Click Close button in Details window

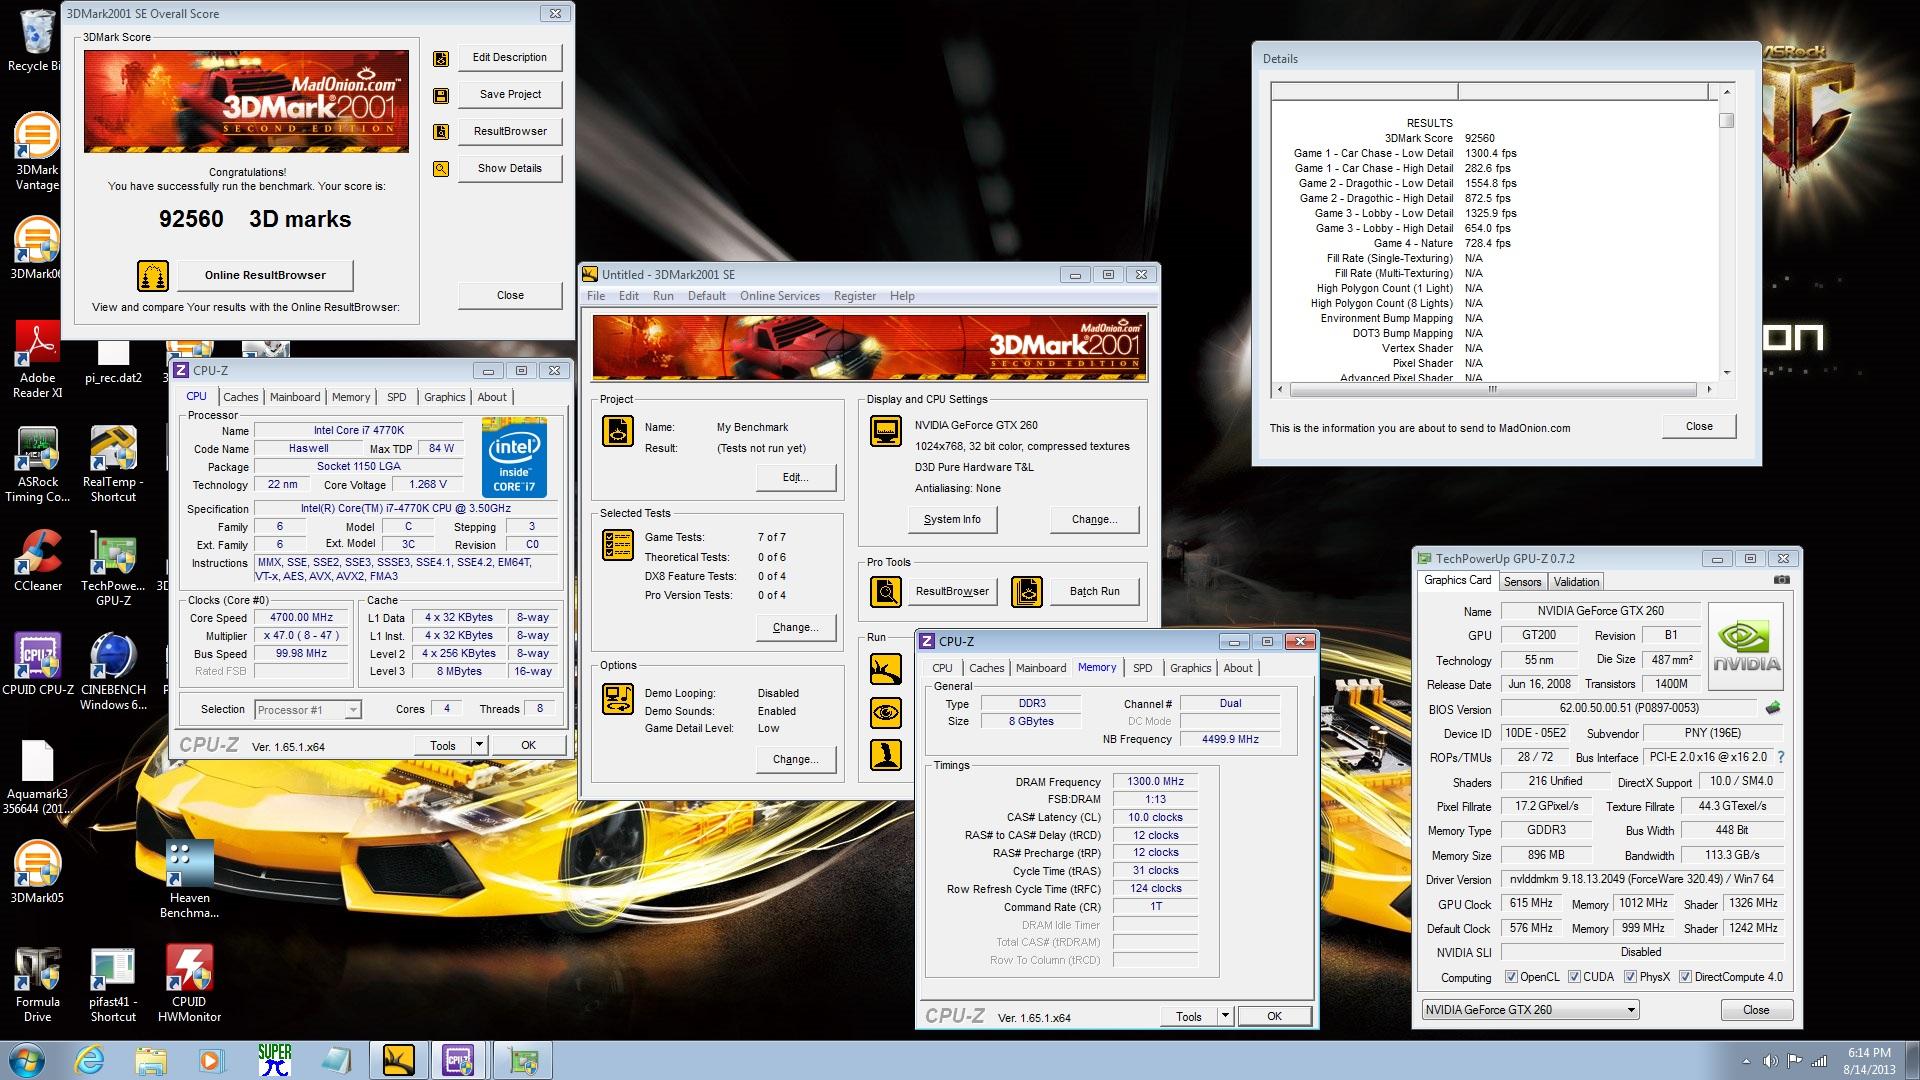coord(1699,426)
